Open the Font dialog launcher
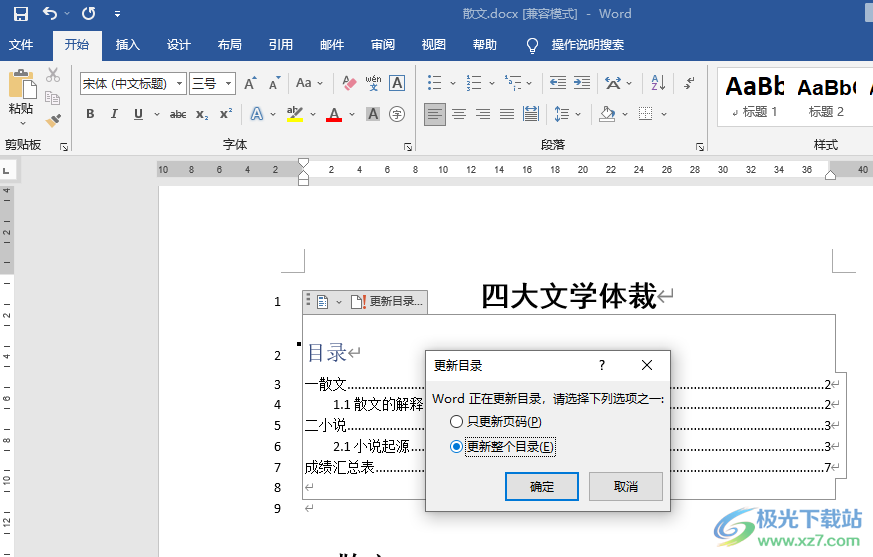Image resolution: width=873 pixels, height=557 pixels. (408, 147)
